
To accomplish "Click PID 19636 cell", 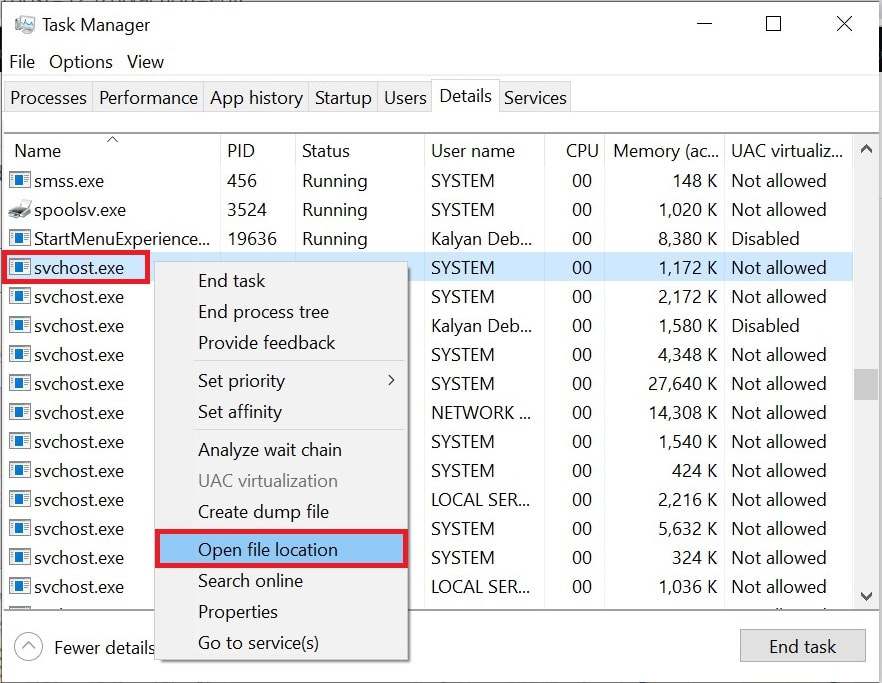I will 251,239.
